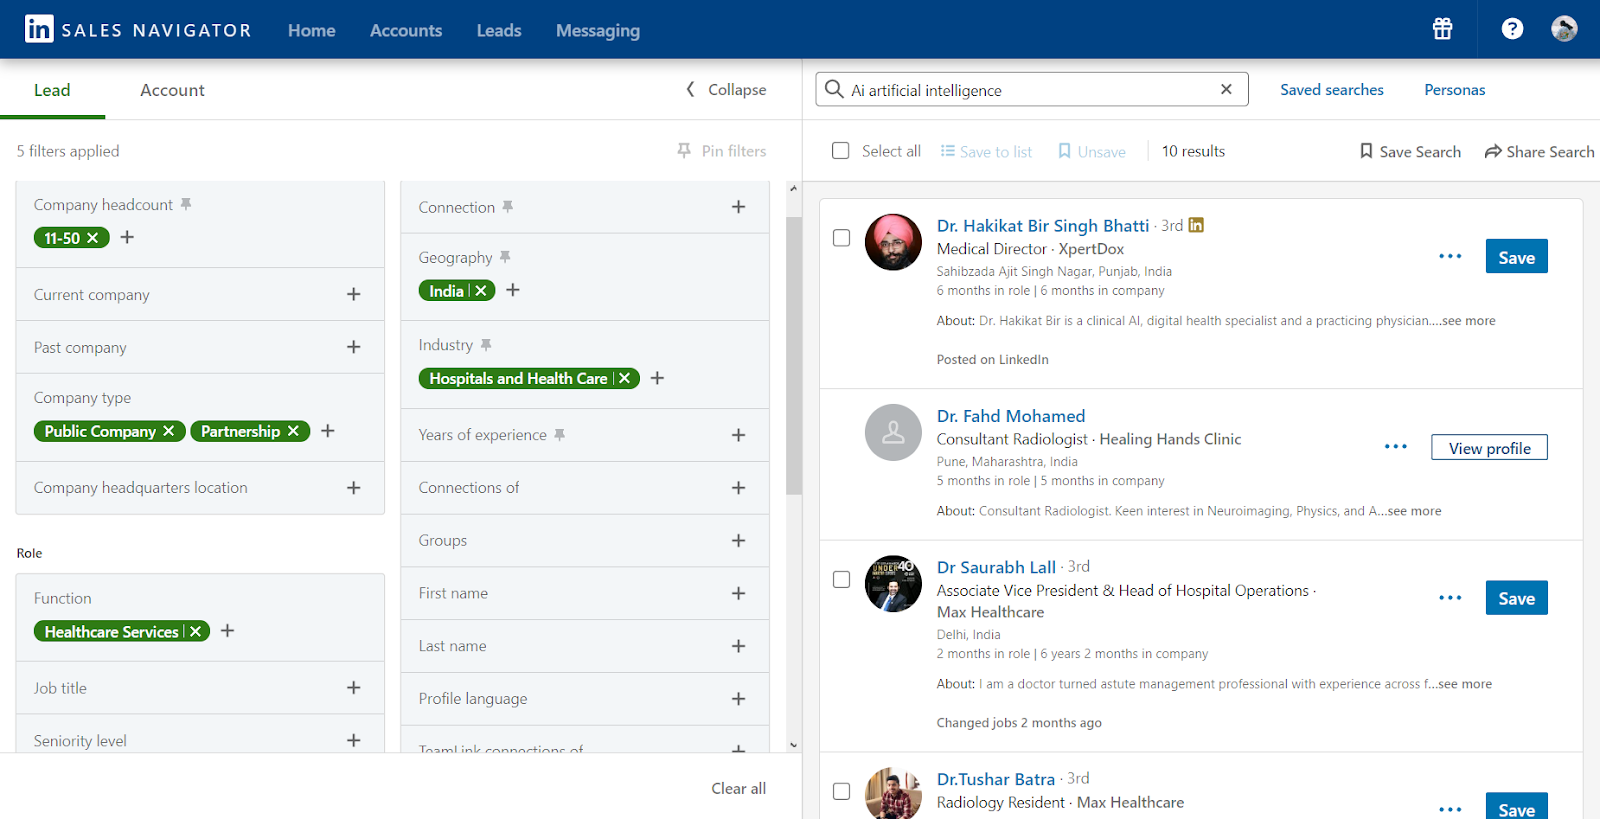Viewport: 1600px width, 819px height.
Task: Open the LinkedIn Sales Navigator logo
Action: [x=138, y=29]
